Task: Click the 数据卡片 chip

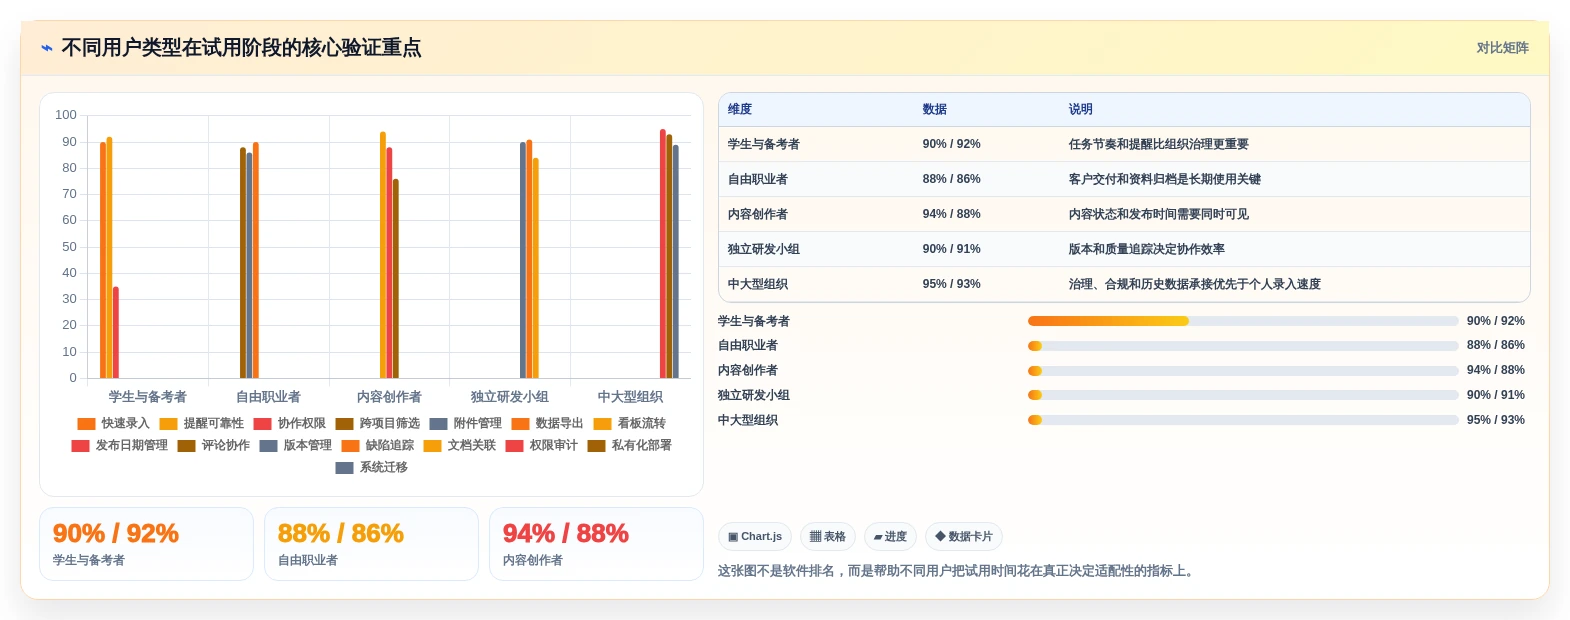Action: coord(964,537)
